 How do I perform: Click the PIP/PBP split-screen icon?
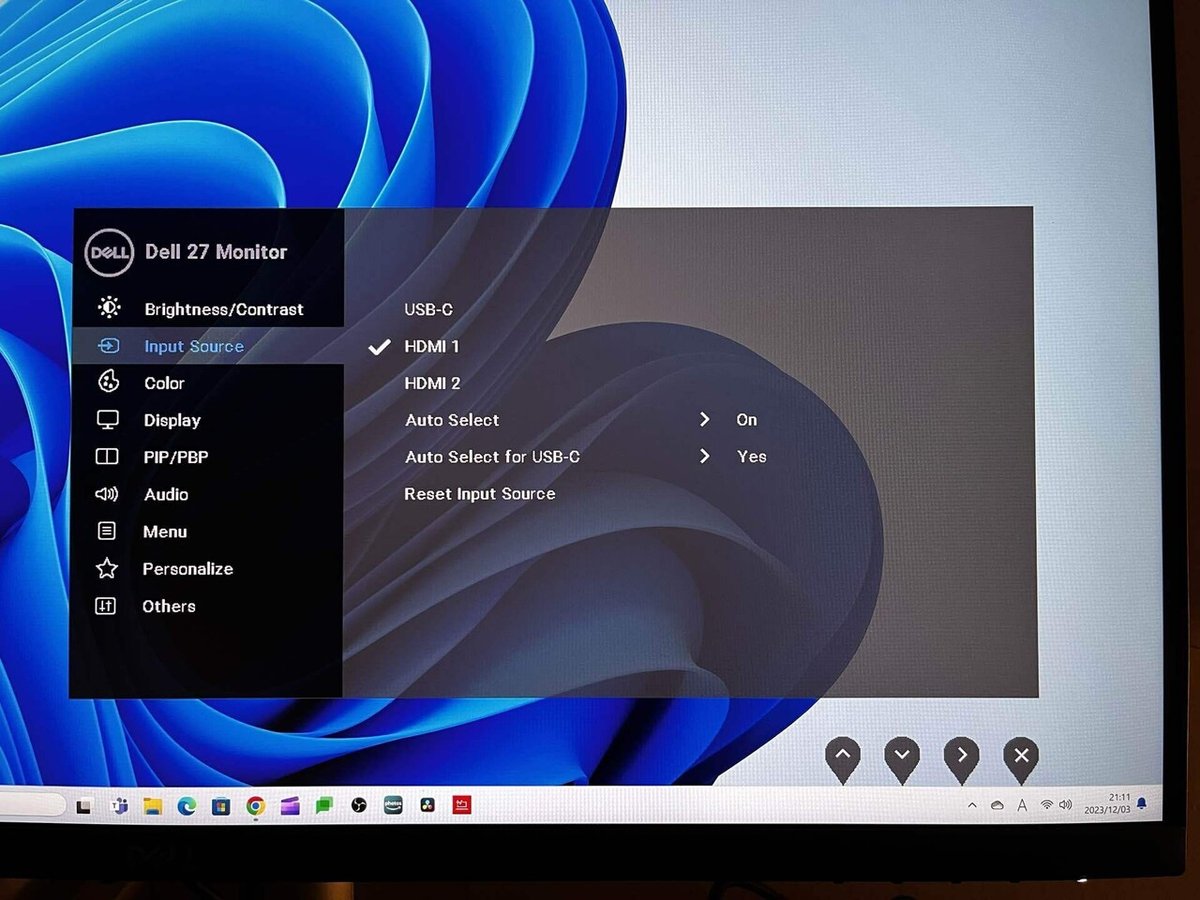[107, 457]
